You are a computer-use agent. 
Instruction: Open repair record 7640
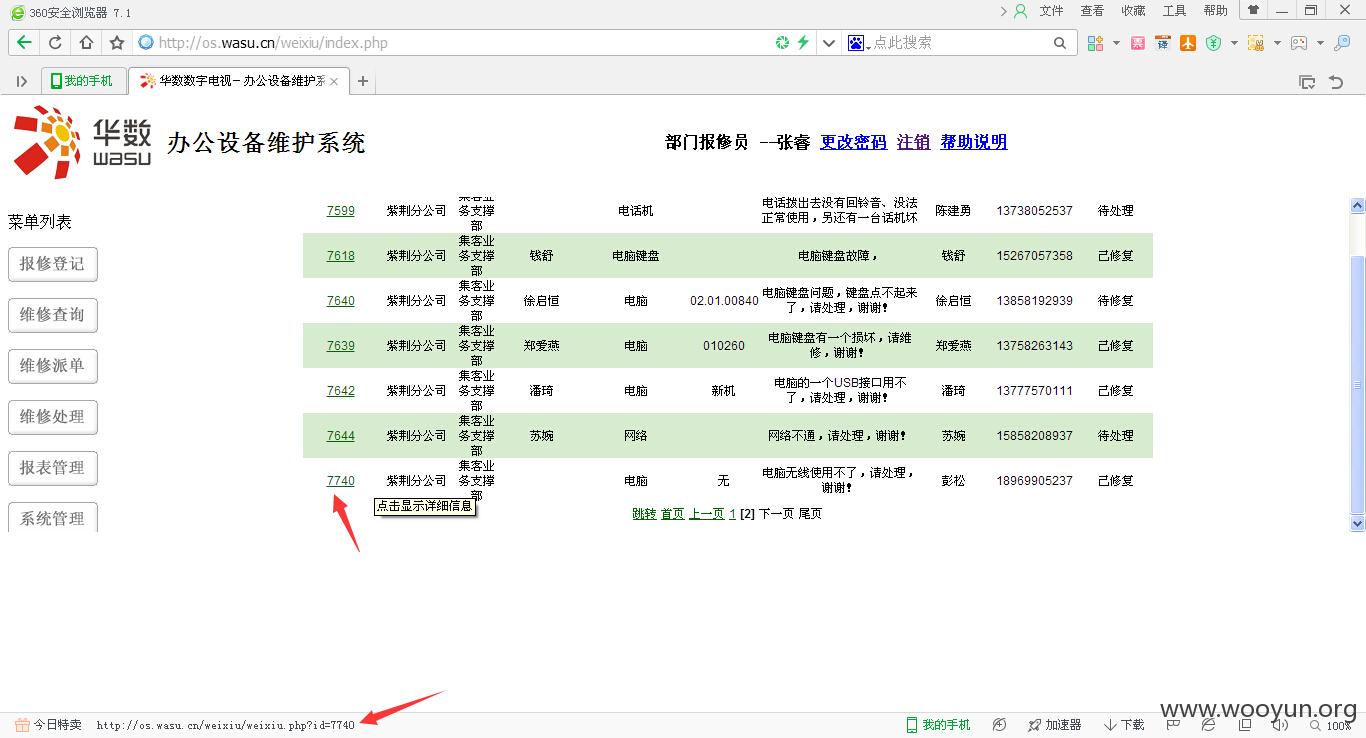[x=341, y=301]
